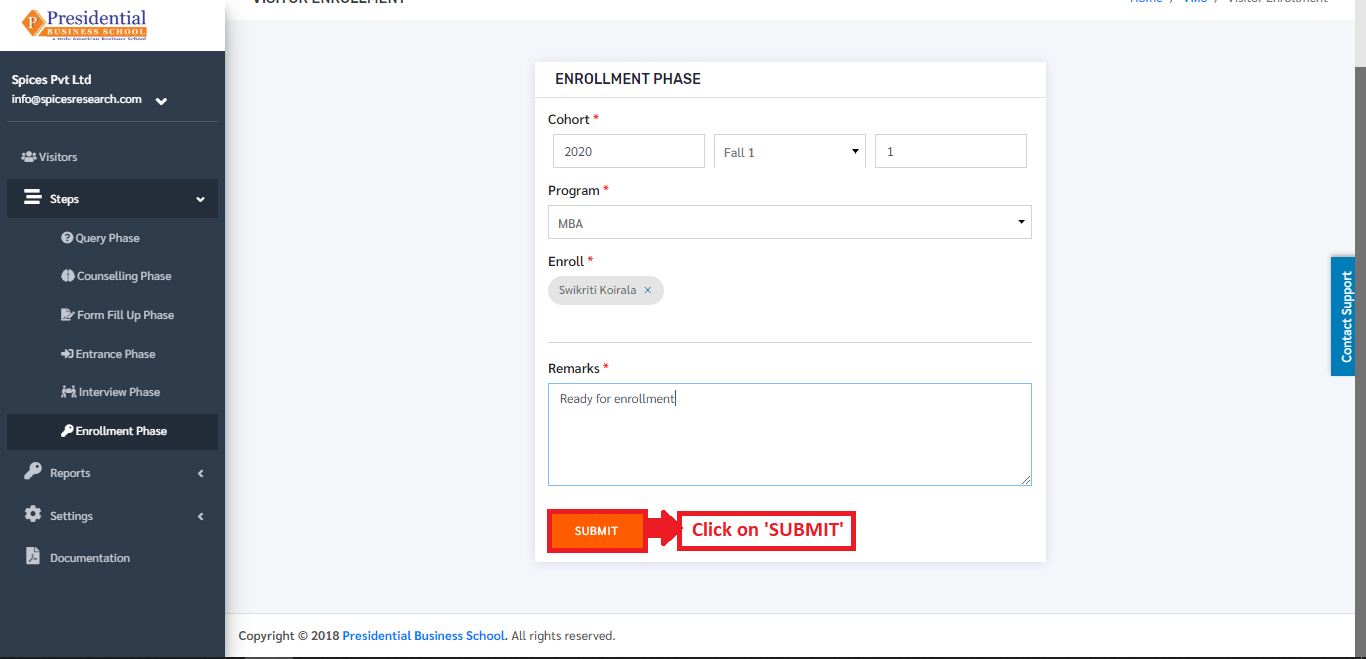Open Form Fill Up Phase
The image size is (1366, 659).
112,315
